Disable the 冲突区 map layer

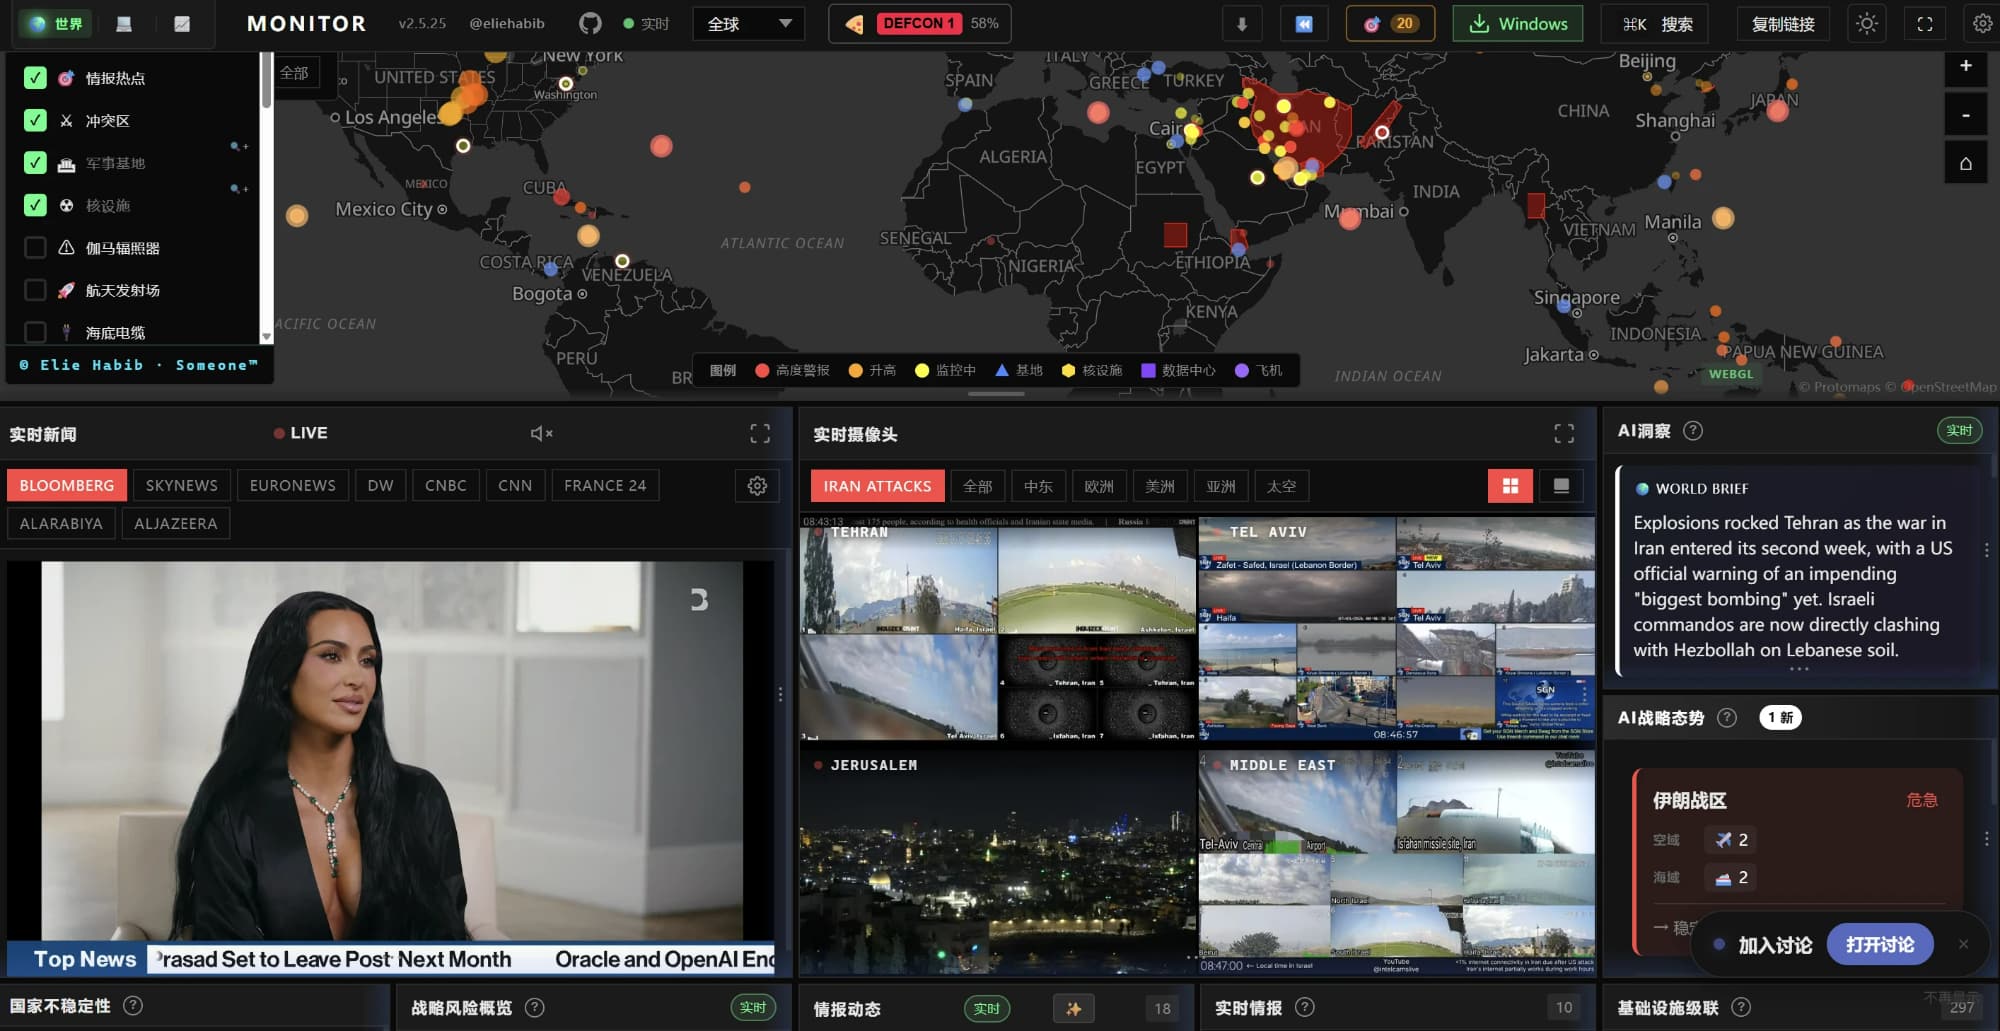(35, 121)
